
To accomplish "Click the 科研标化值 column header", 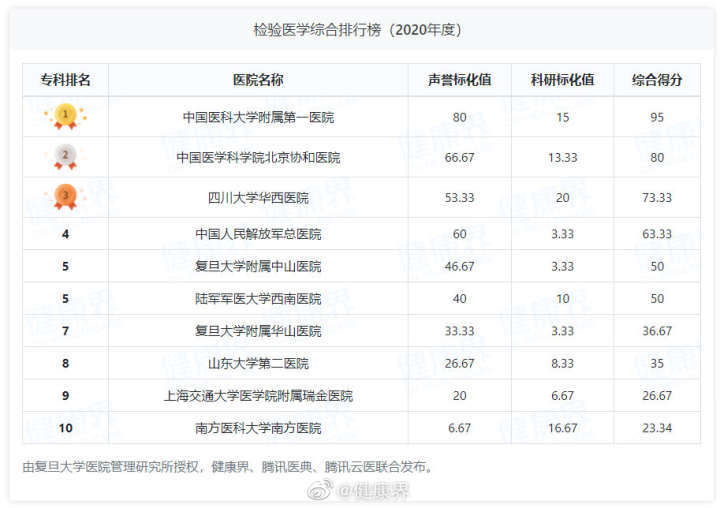I will 562,80.
